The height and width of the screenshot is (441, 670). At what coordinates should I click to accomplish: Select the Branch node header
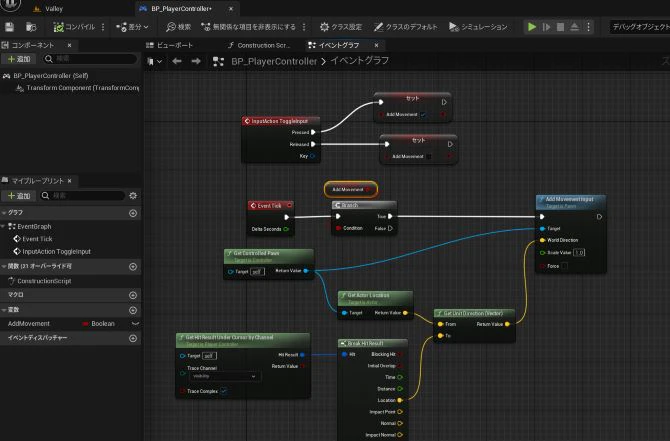coord(364,205)
